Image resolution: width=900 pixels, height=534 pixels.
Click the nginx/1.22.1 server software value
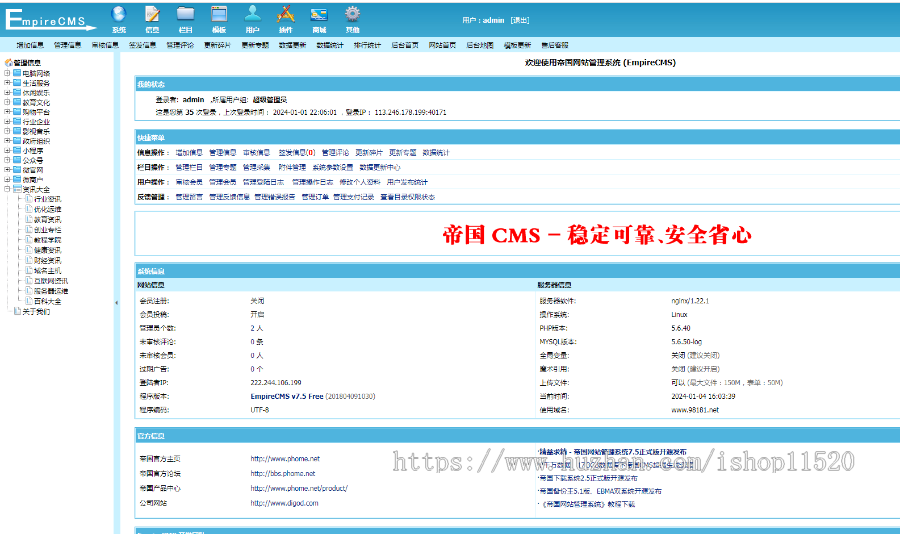click(x=690, y=301)
